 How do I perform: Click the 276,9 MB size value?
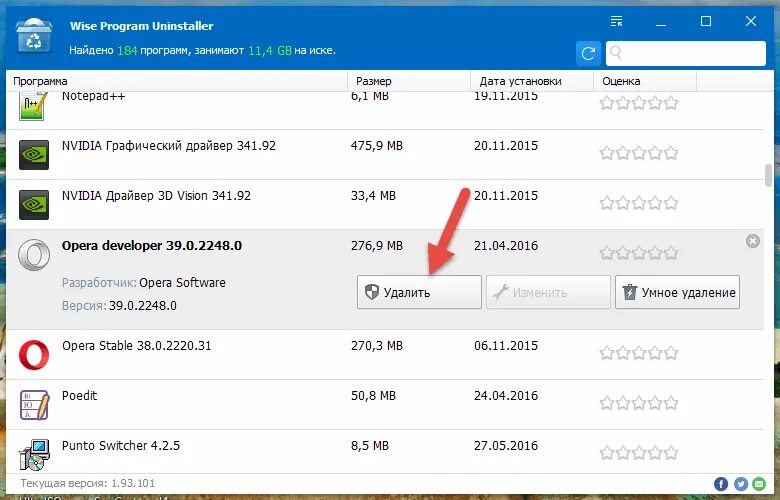click(x=377, y=246)
